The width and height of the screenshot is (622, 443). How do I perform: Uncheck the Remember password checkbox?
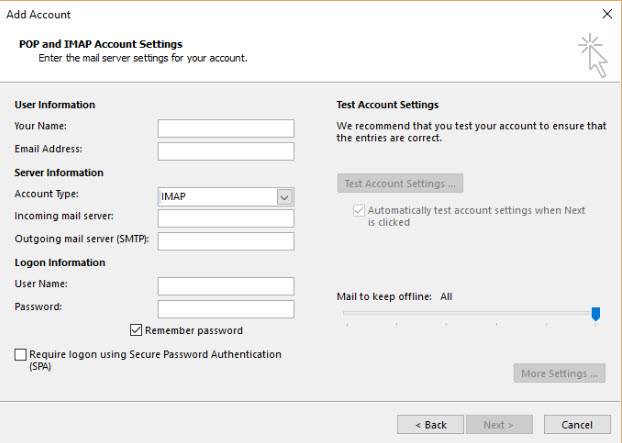136,330
